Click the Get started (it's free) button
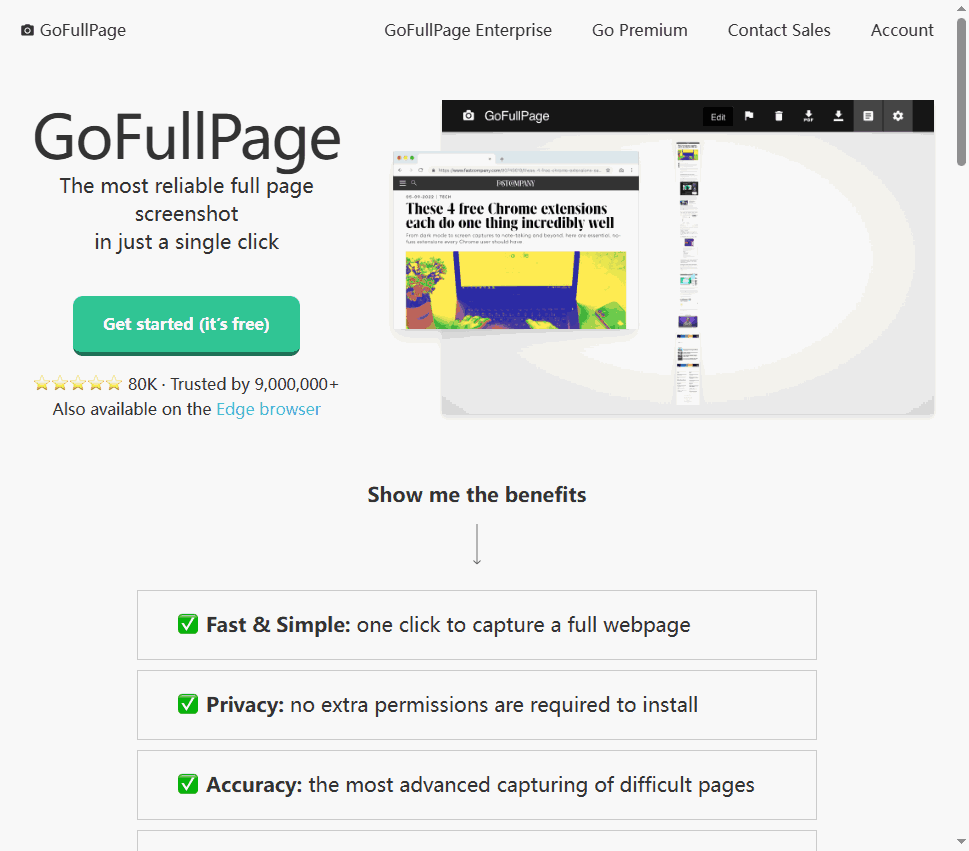 coord(186,324)
